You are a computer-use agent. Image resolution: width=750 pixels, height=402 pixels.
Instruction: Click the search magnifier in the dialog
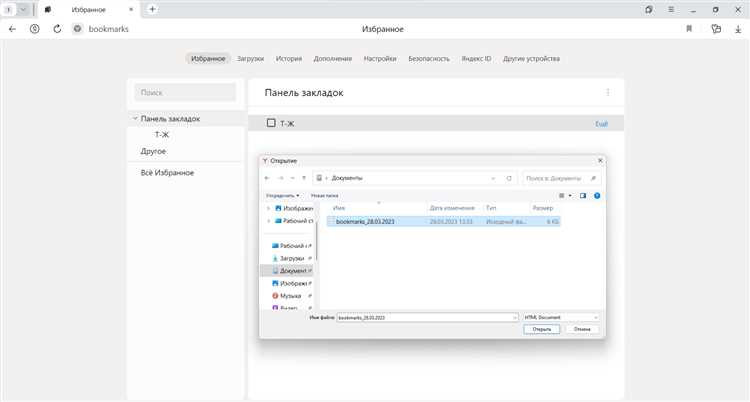[593, 178]
